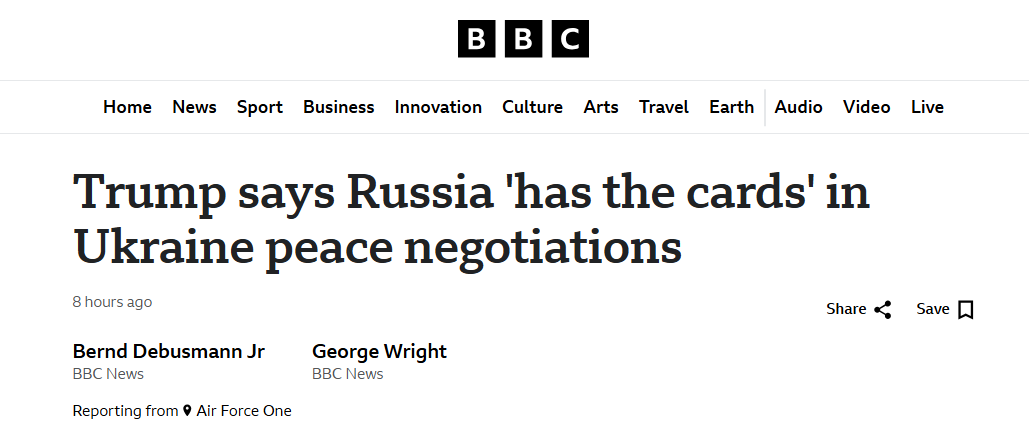
Task: Navigate to Business
Action: pos(339,107)
